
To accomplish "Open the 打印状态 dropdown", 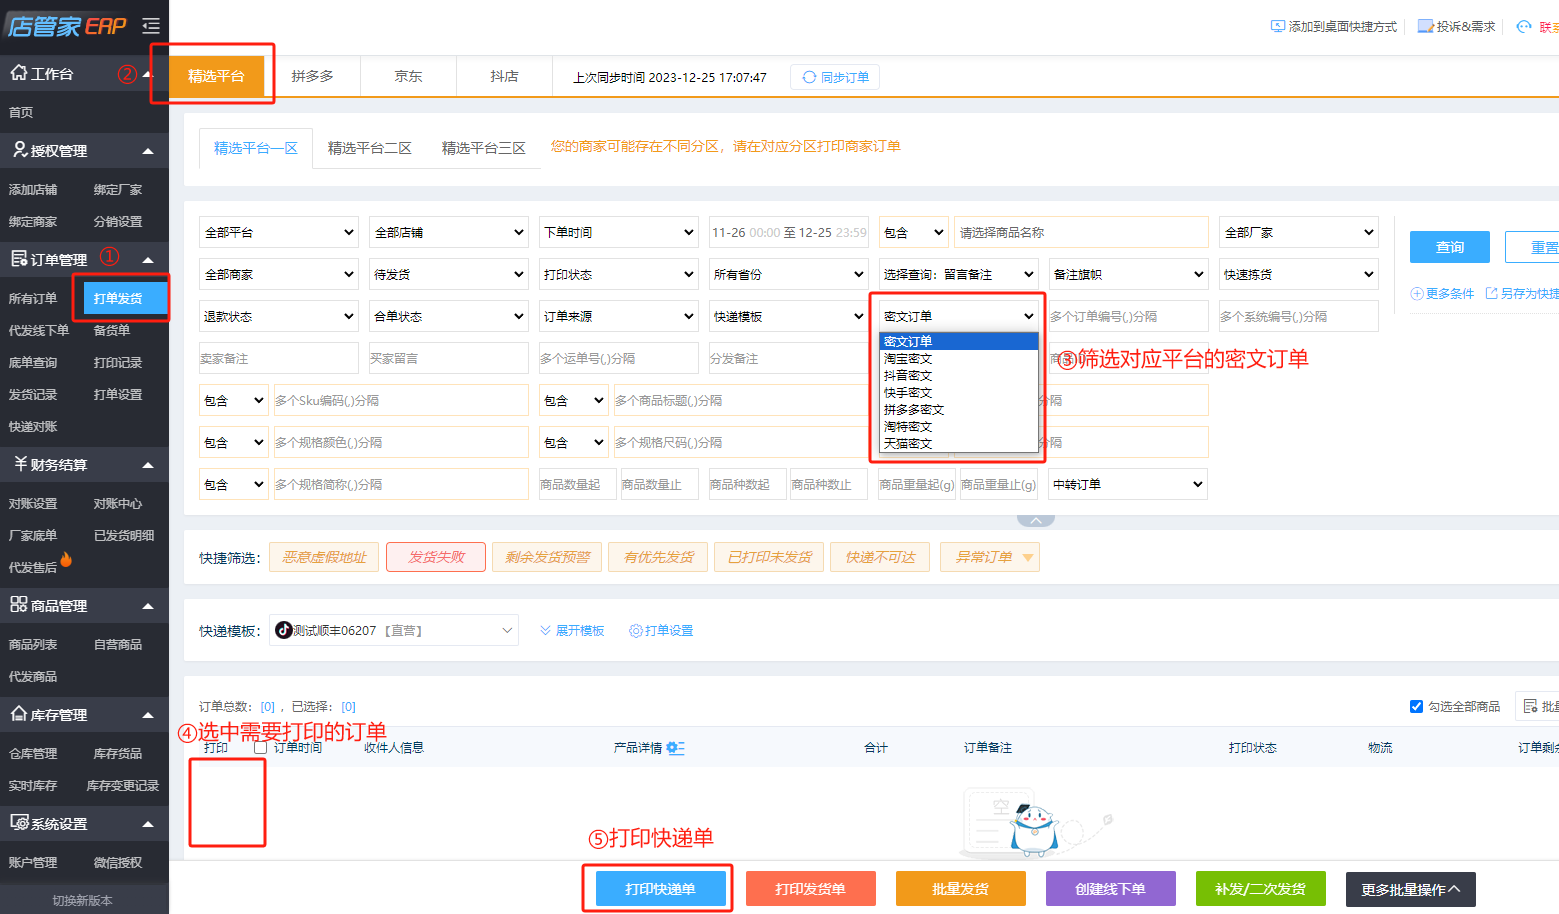I will click(x=619, y=274).
